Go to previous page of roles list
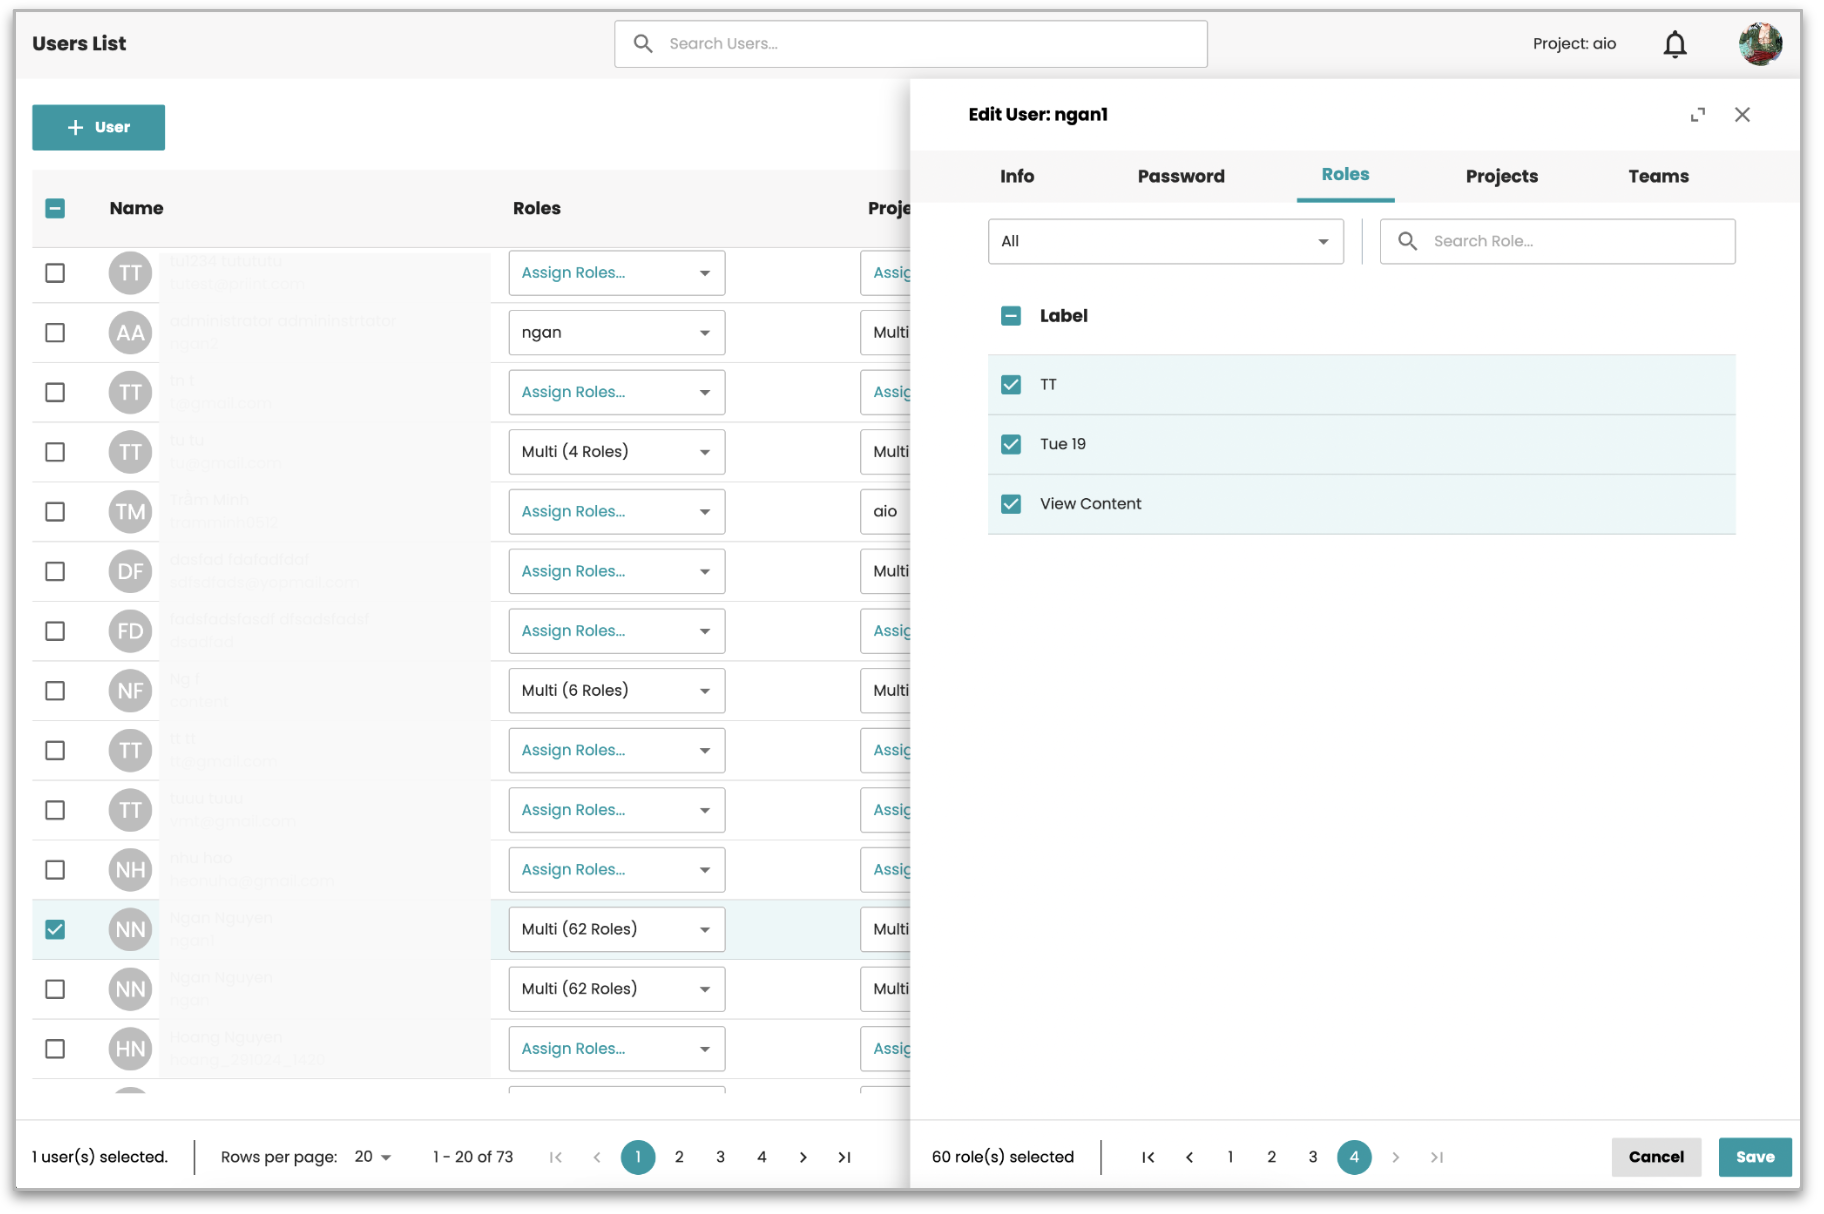Screen dimensions: 1824x1214 pos(1189,1157)
